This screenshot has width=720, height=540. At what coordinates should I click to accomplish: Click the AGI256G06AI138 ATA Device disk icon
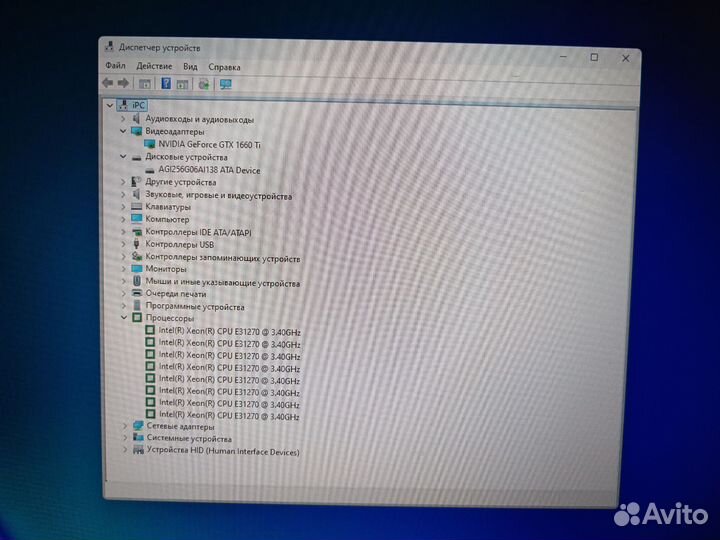(x=150, y=170)
